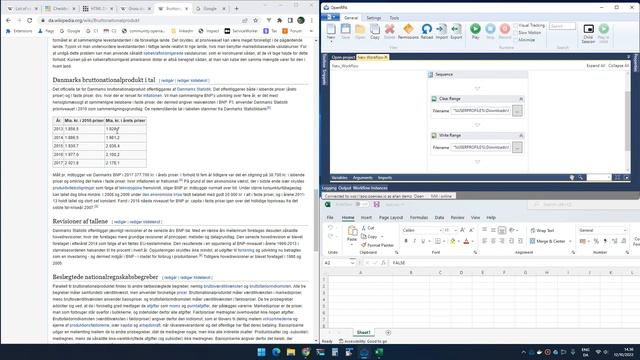Toggle Italic formatting in Excel
The width and height of the screenshot is (640, 360).
[414, 241]
